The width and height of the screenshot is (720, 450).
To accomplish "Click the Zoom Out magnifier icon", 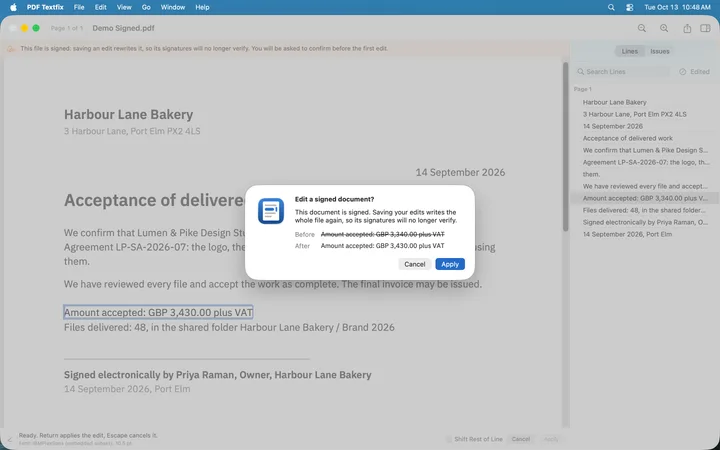I will (x=641, y=28).
